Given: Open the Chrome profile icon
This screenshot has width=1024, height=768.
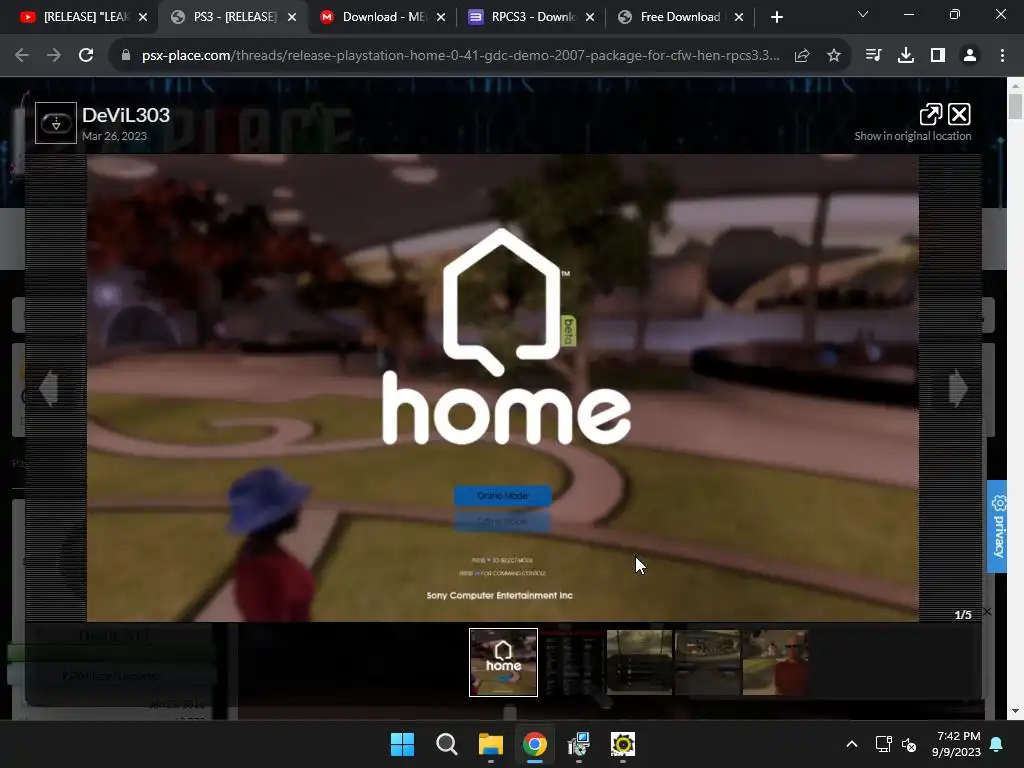Looking at the screenshot, I should pyautogui.click(x=970, y=56).
